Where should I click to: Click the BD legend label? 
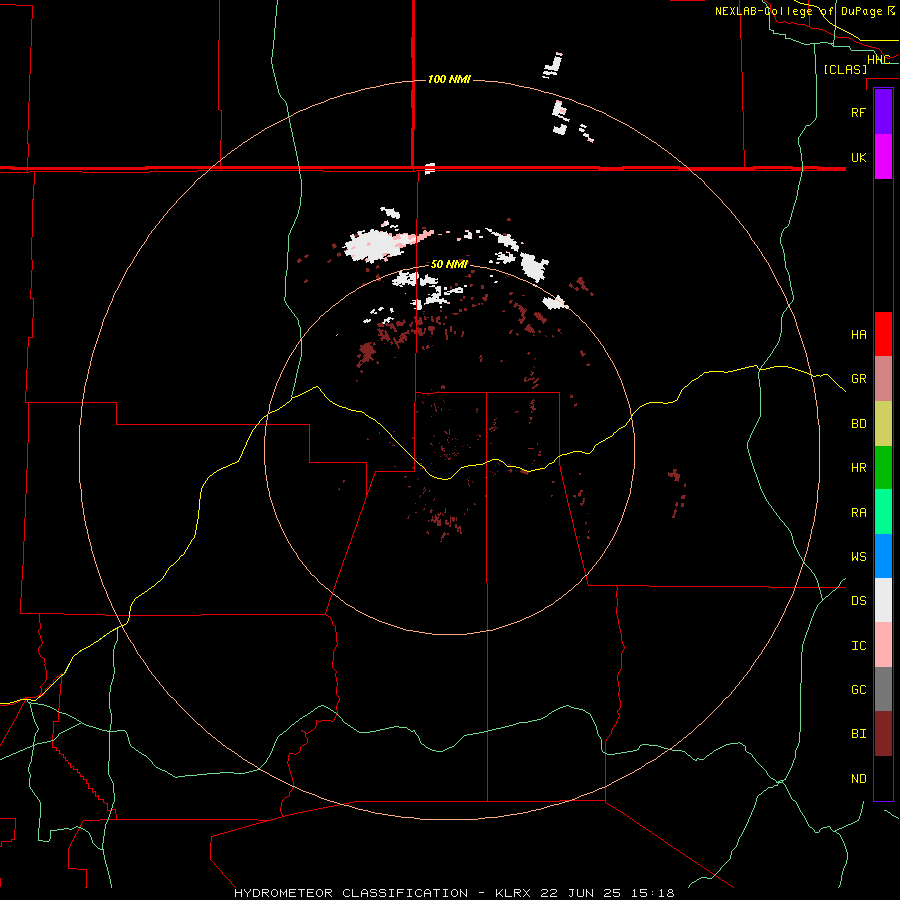(859, 424)
